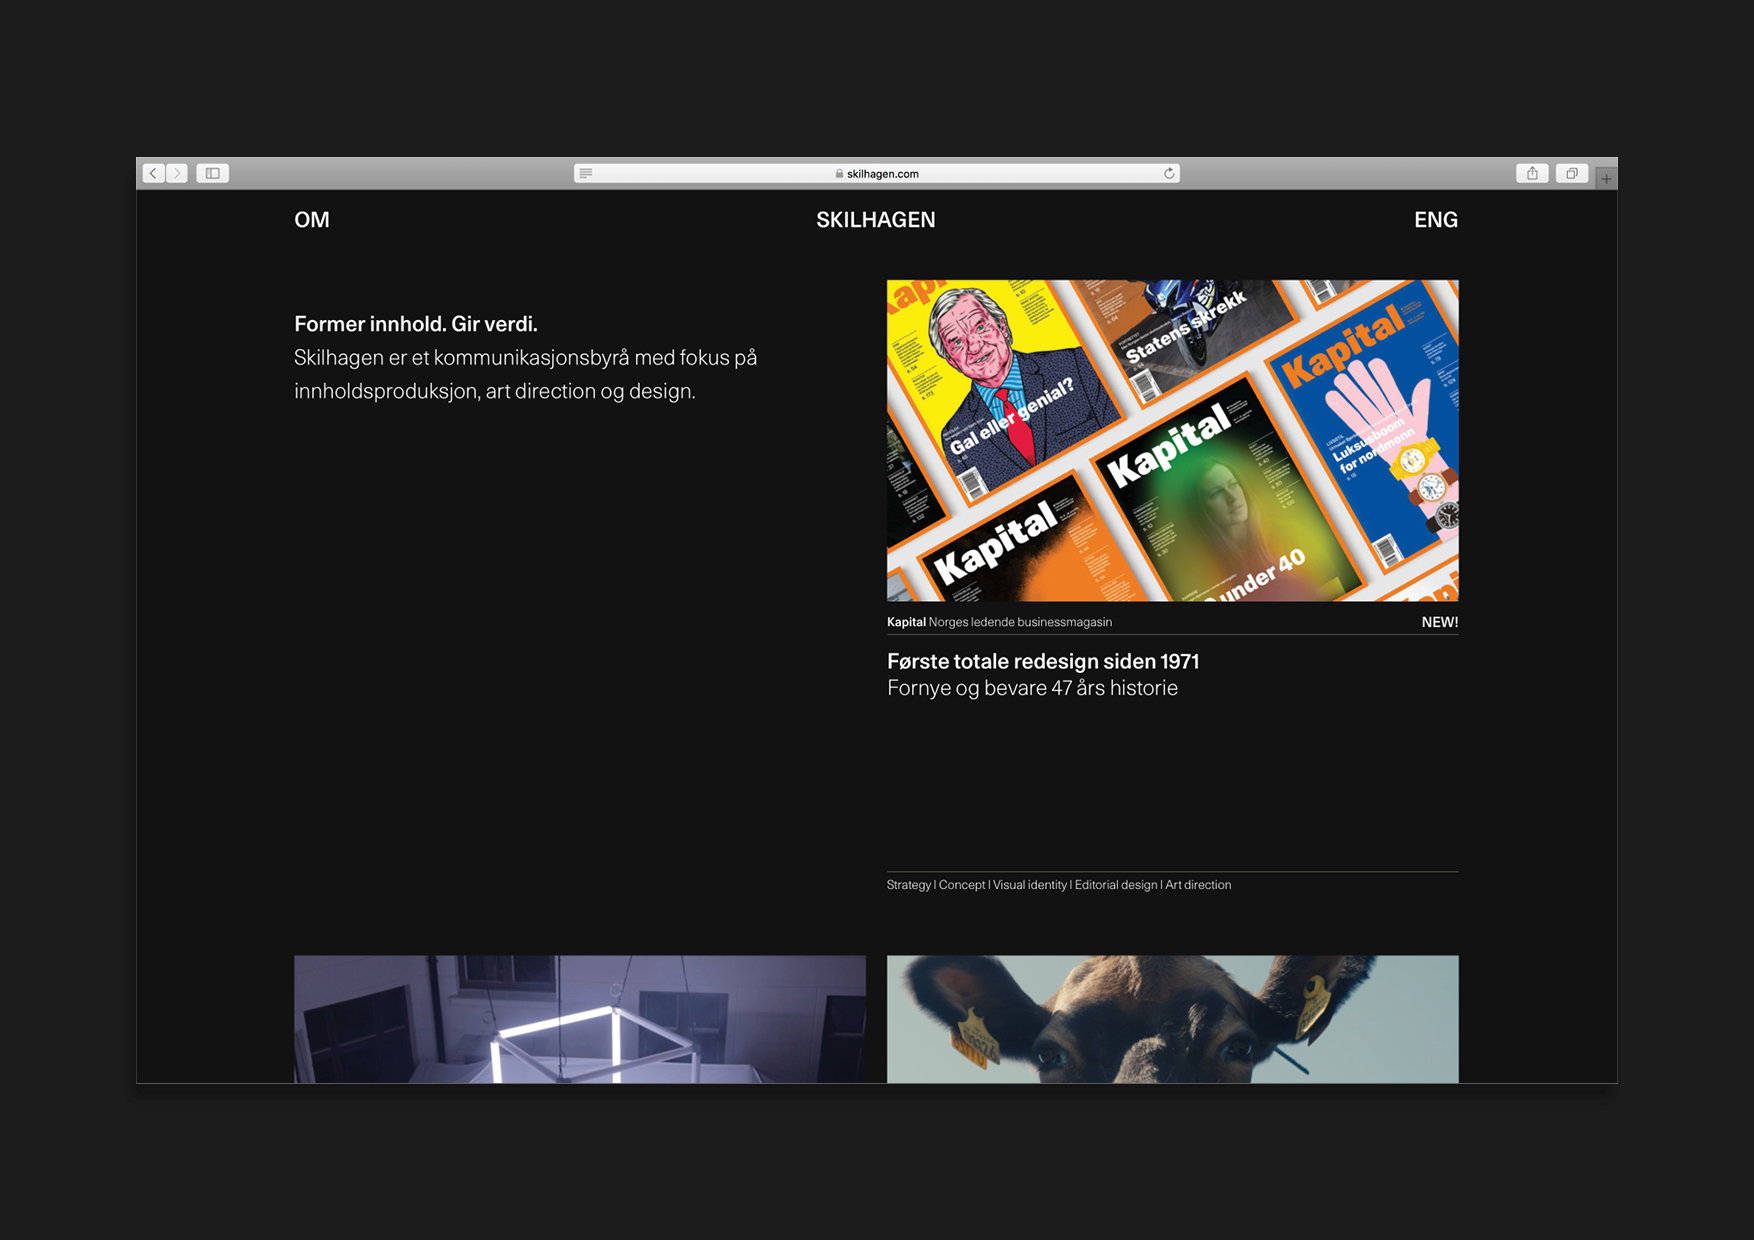The width and height of the screenshot is (1754, 1240).
Task: Go back with the browser back arrow
Action: click(153, 173)
